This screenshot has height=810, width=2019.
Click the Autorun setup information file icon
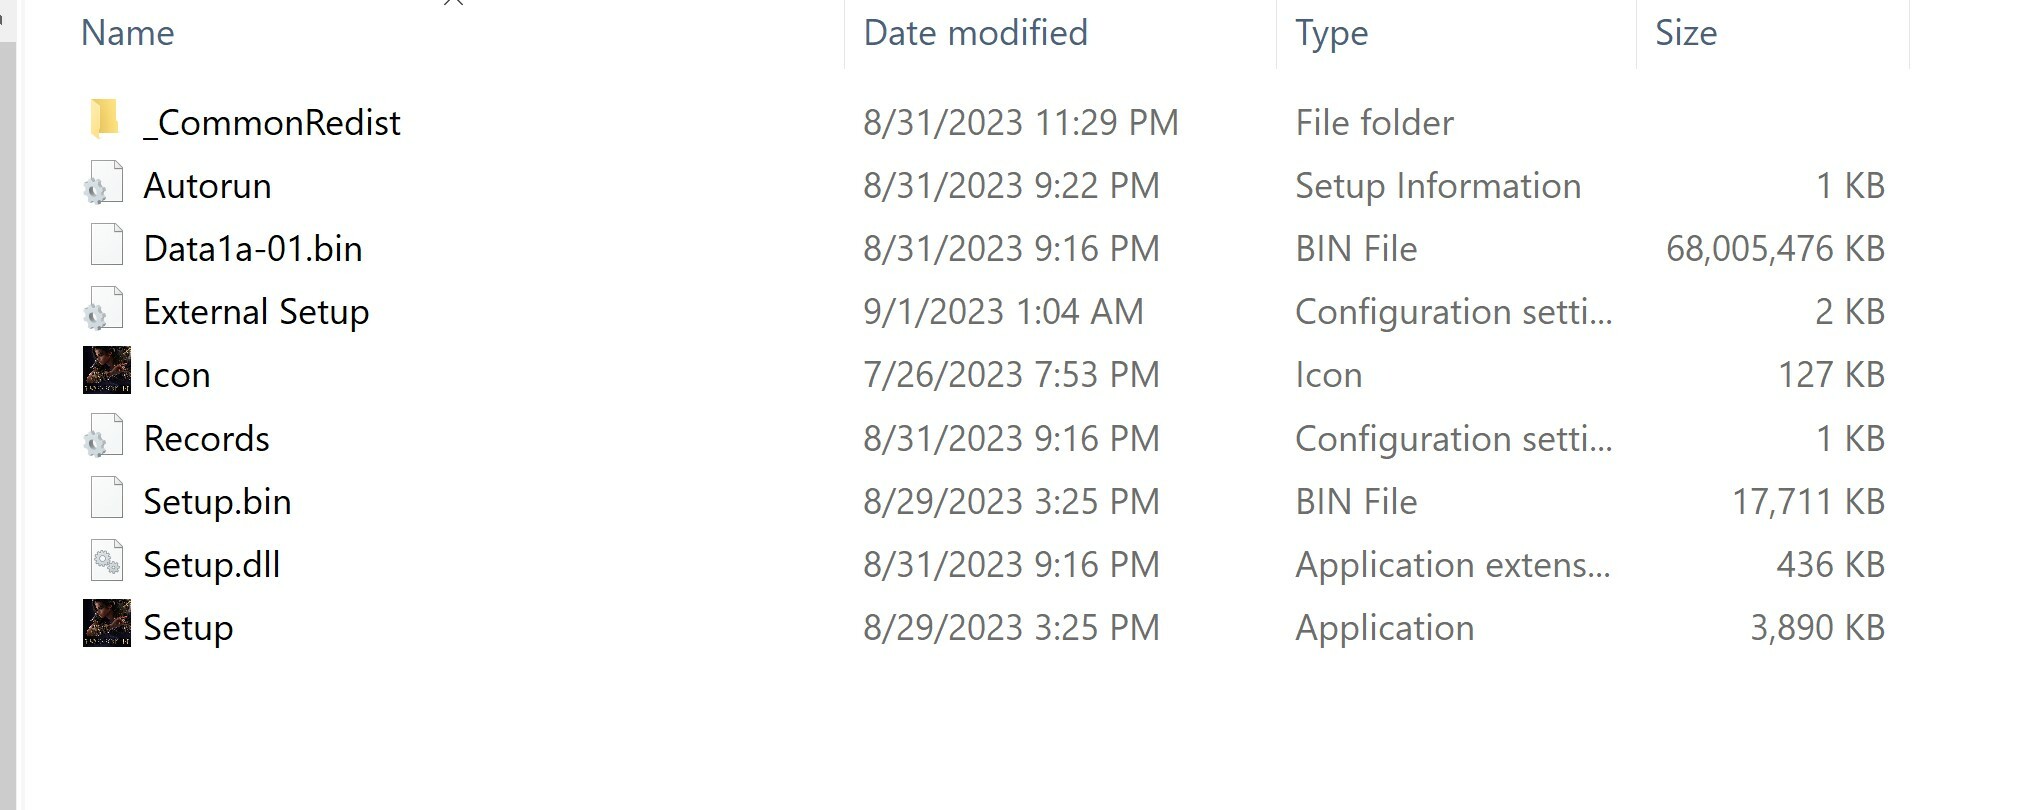pyautogui.click(x=105, y=184)
